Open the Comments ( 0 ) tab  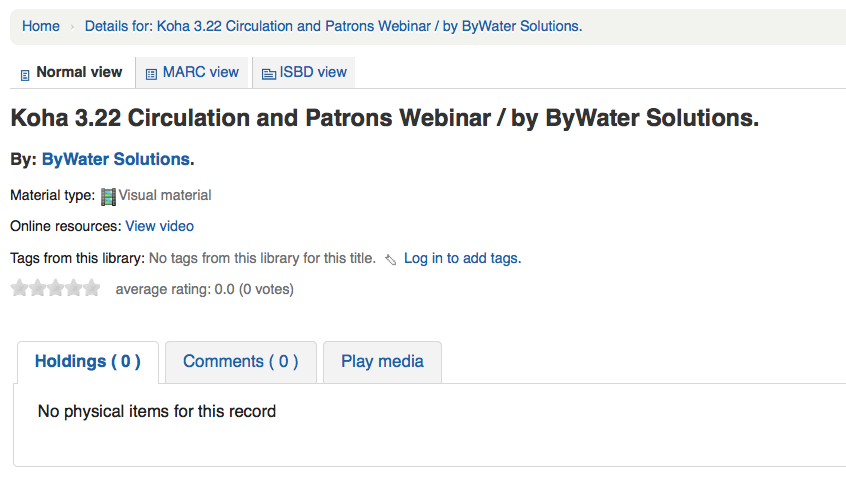240,362
